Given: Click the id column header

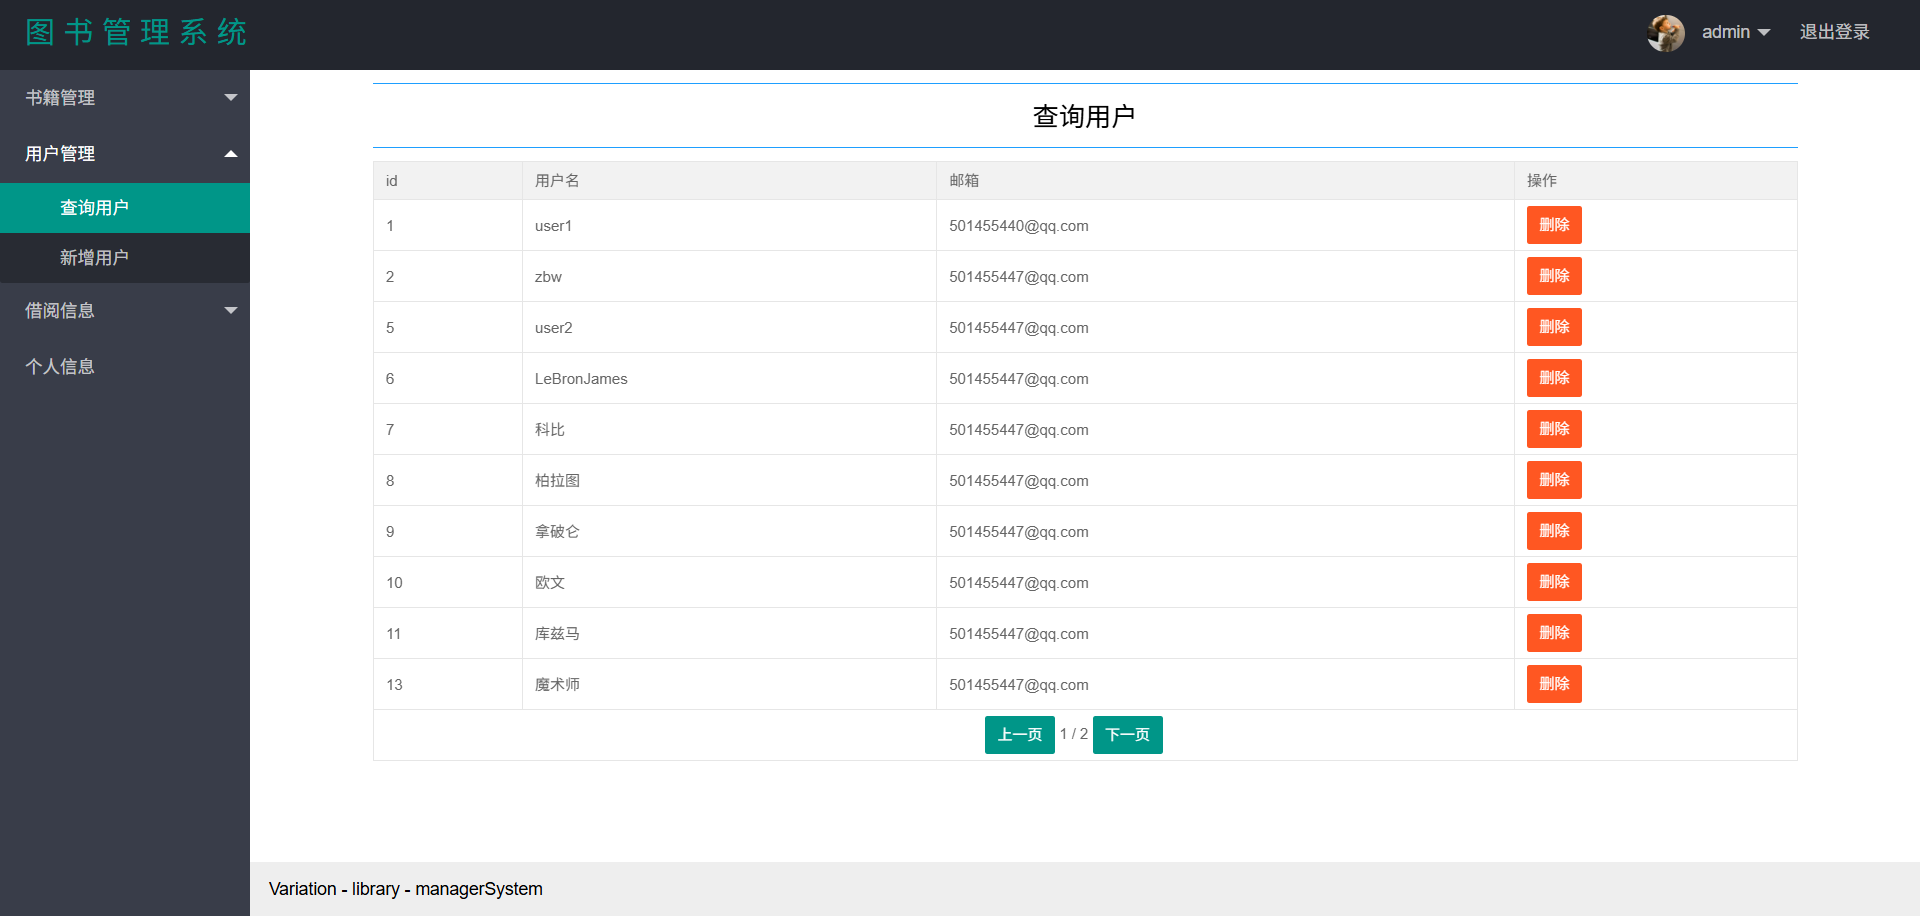Looking at the screenshot, I should click(x=448, y=181).
